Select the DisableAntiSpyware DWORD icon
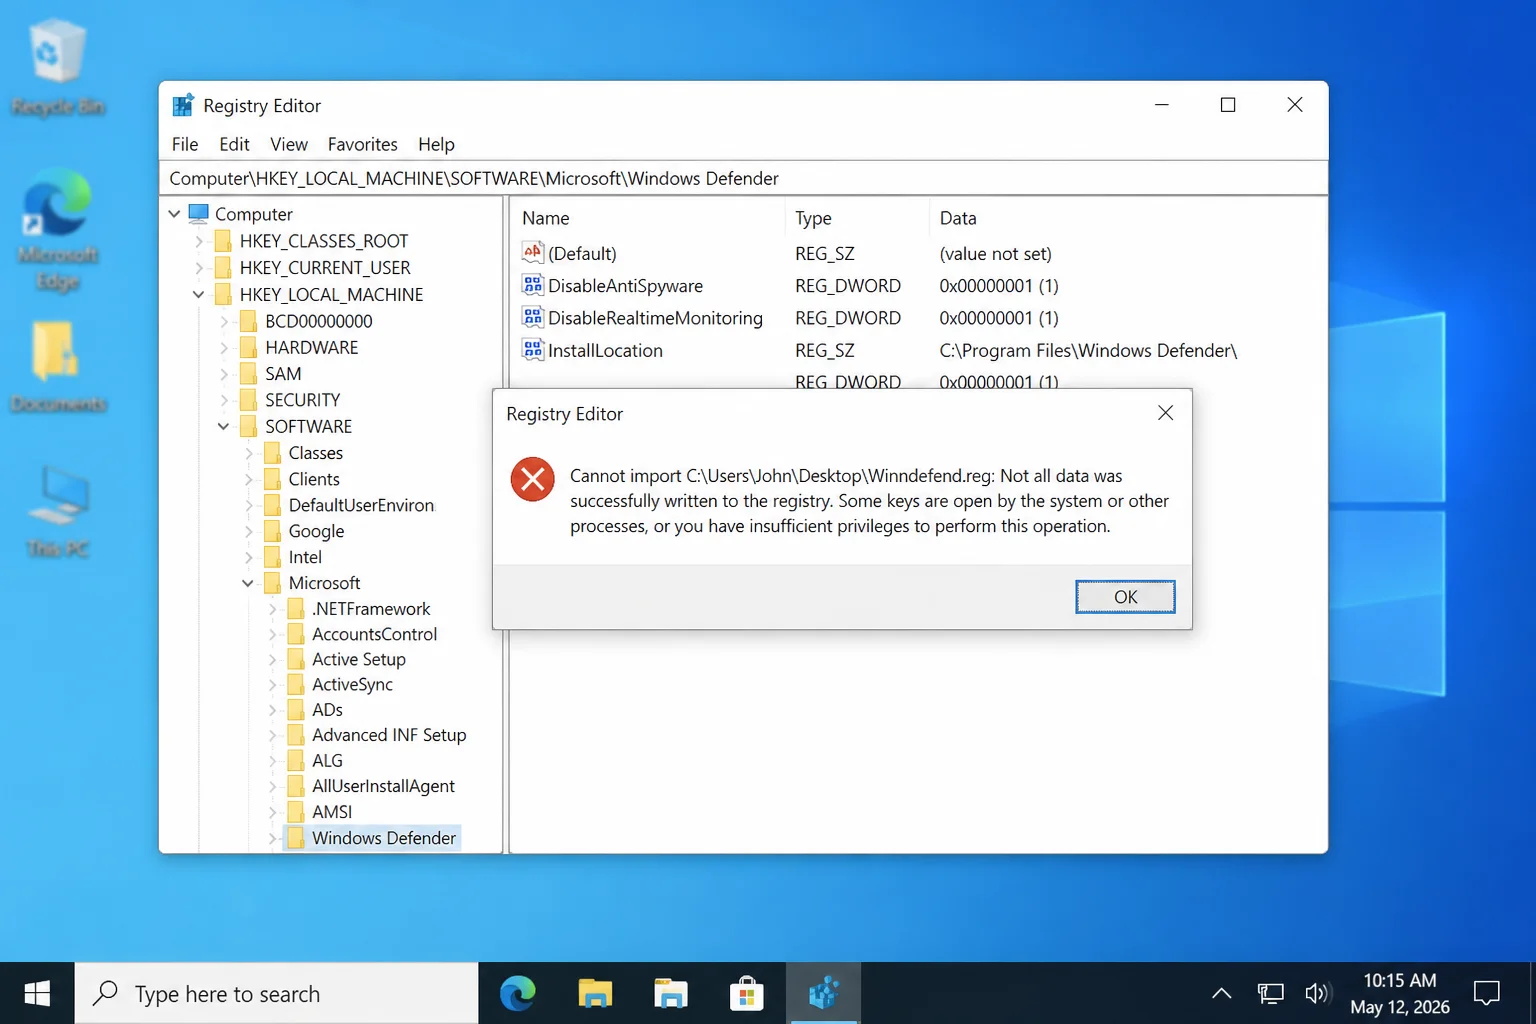1536x1024 pixels. click(x=533, y=285)
